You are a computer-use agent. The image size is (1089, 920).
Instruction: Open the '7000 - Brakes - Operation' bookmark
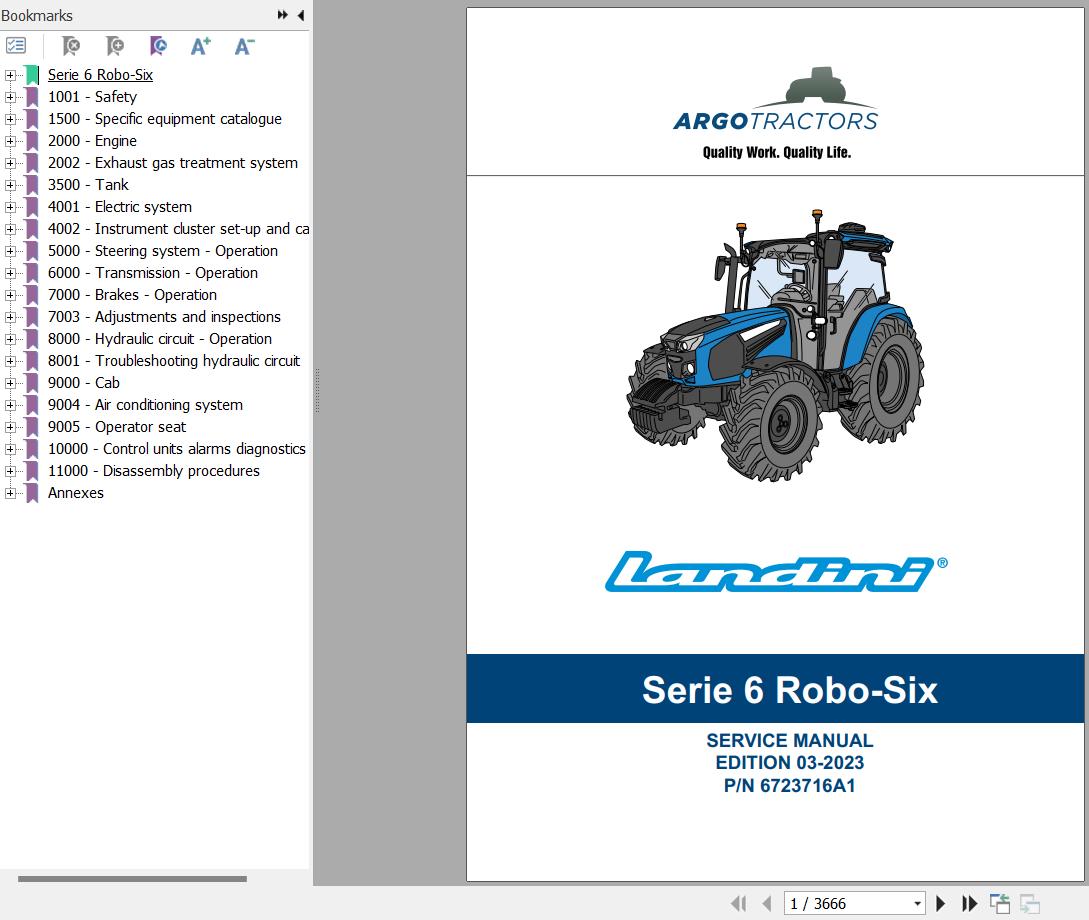(132, 295)
